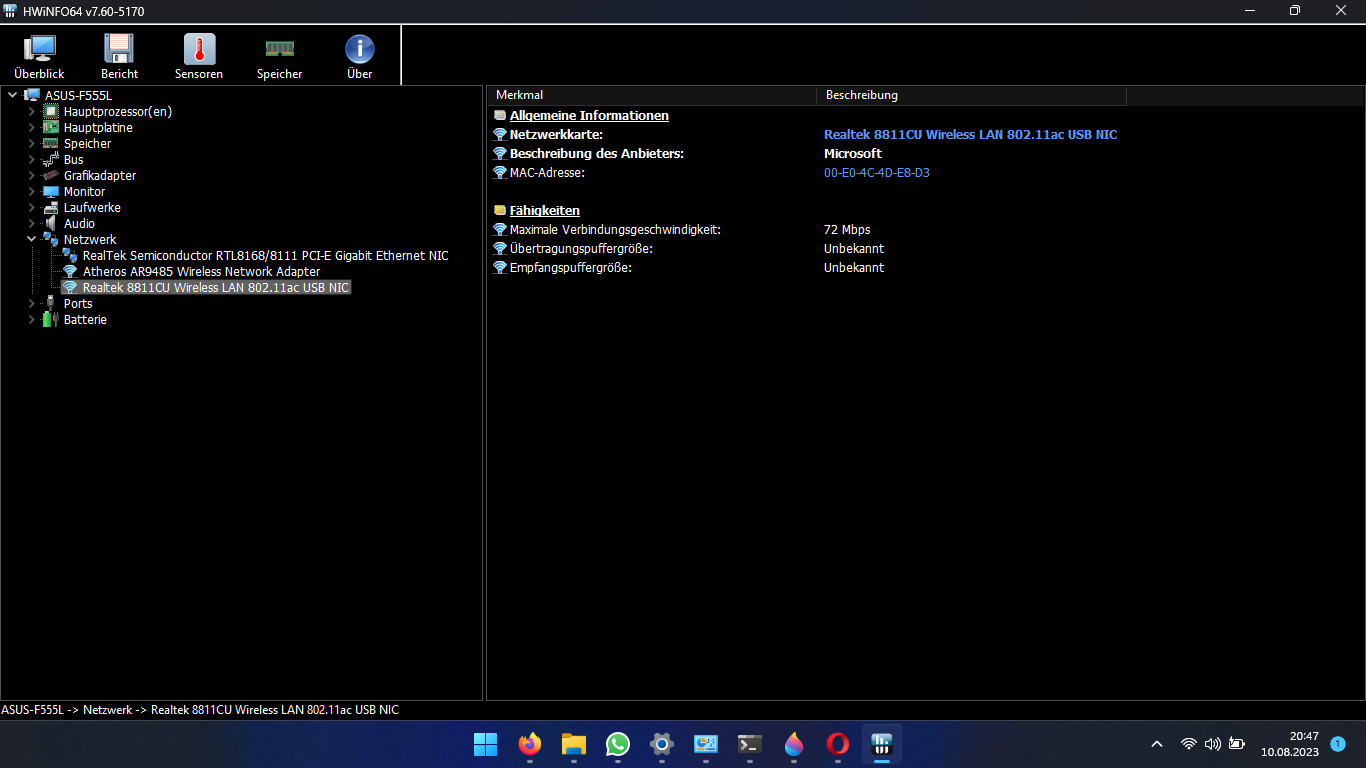Click the status bar path text
Viewport: 1366px width, 768px height.
tap(200, 710)
